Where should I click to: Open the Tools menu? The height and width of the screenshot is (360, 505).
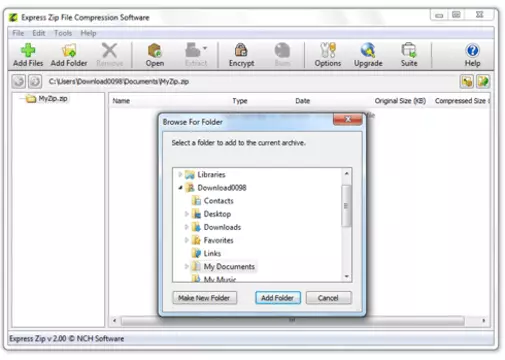point(63,33)
